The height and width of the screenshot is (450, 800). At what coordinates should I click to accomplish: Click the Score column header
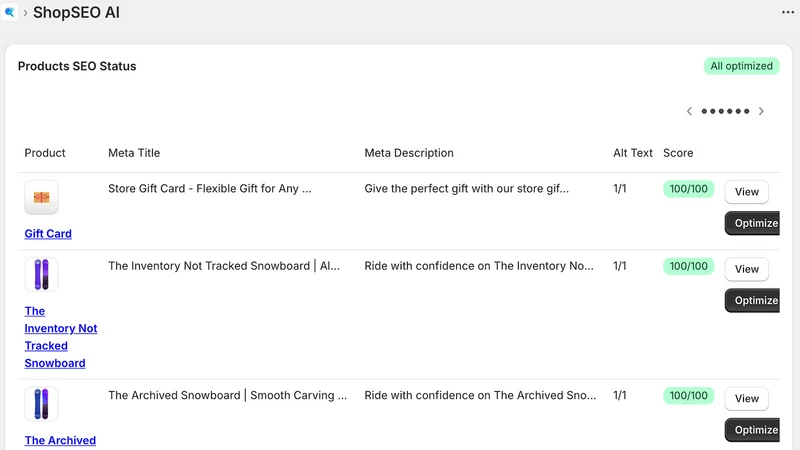(678, 153)
